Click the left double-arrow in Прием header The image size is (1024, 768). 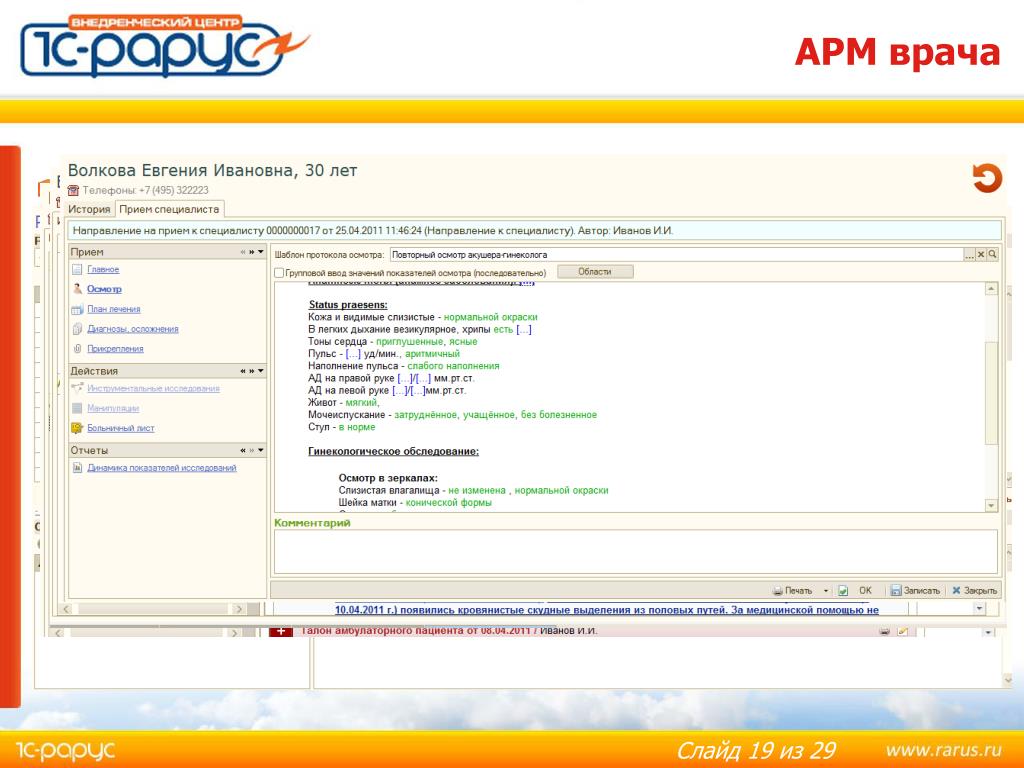coord(243,252)
